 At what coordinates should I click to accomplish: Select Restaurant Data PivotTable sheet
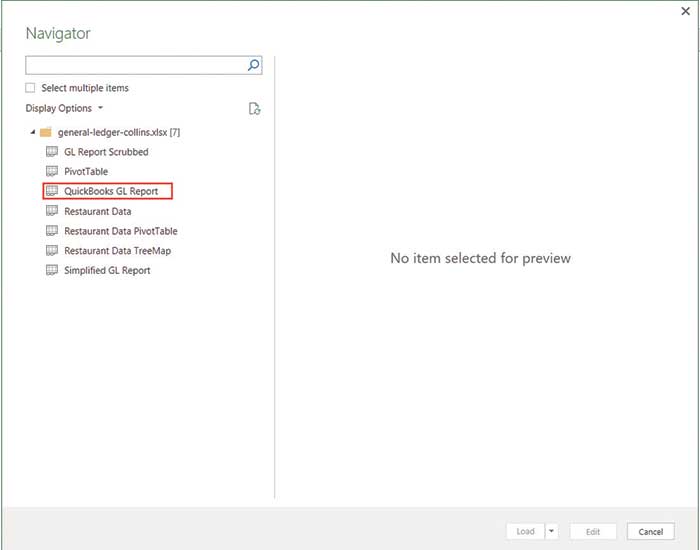pyautogui.click(x=121, y=231)
